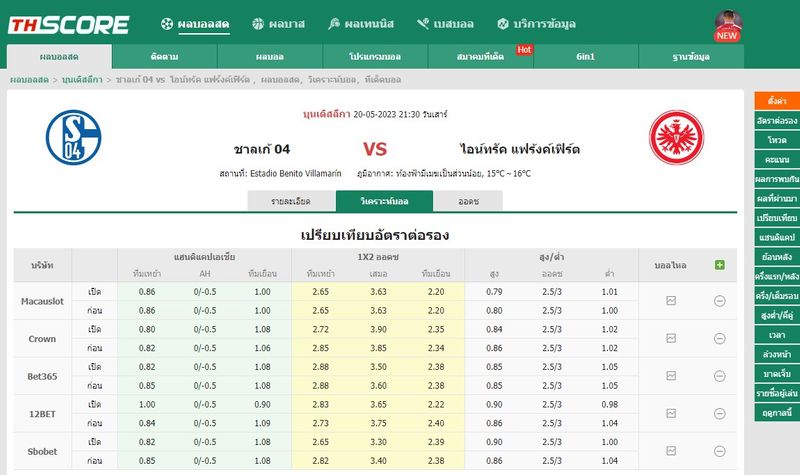Jump to รายชื่อผู้เล่น section in sidebar
The height and width of the screenshot is (475, 800).
tap(776, 392)
